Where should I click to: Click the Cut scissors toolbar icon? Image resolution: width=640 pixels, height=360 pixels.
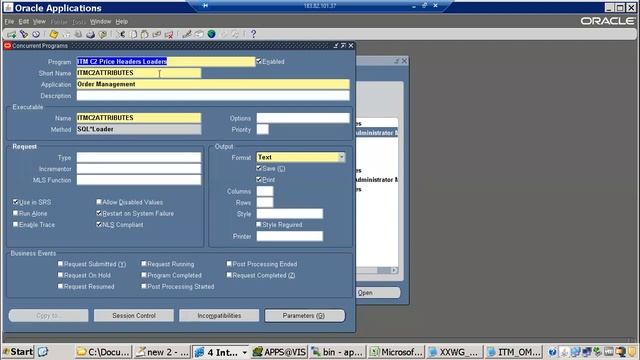121,34
